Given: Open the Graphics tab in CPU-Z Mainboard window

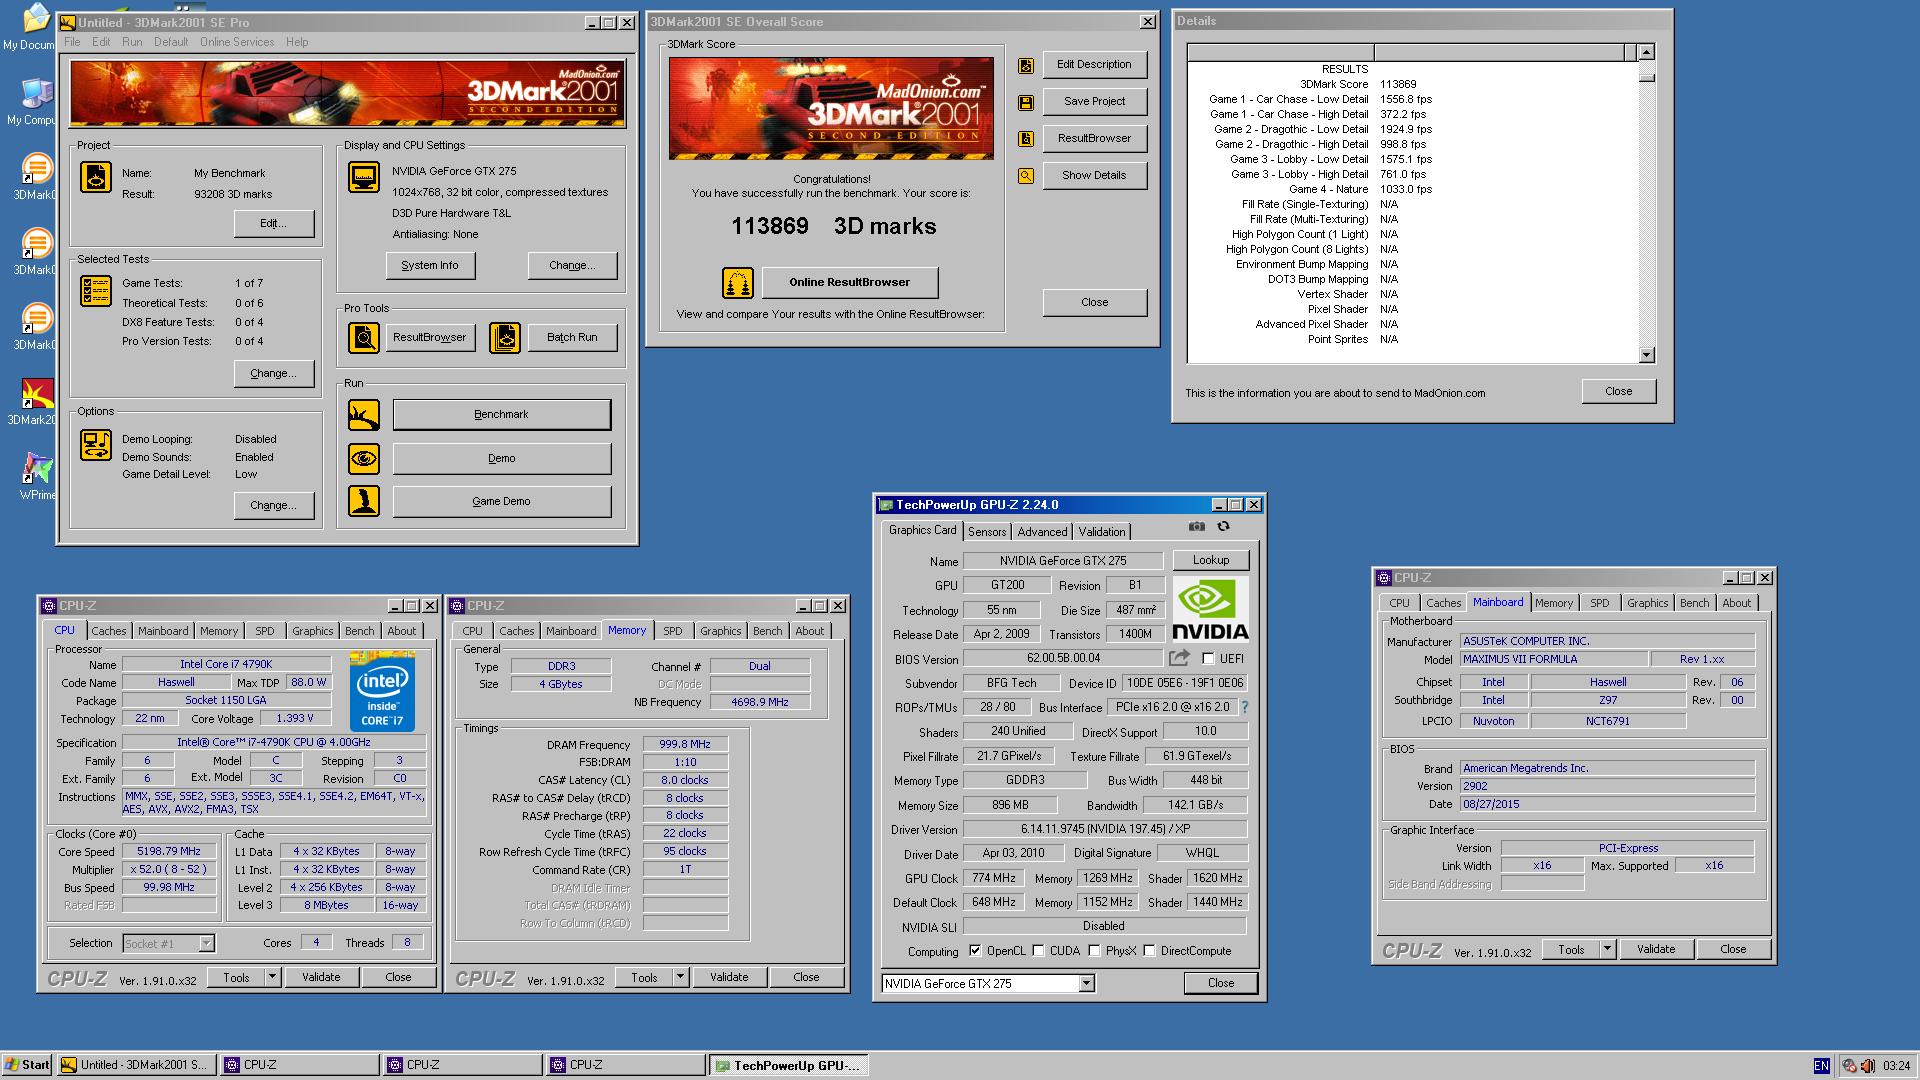Looking at the screenshot, I should [1647, 603].
